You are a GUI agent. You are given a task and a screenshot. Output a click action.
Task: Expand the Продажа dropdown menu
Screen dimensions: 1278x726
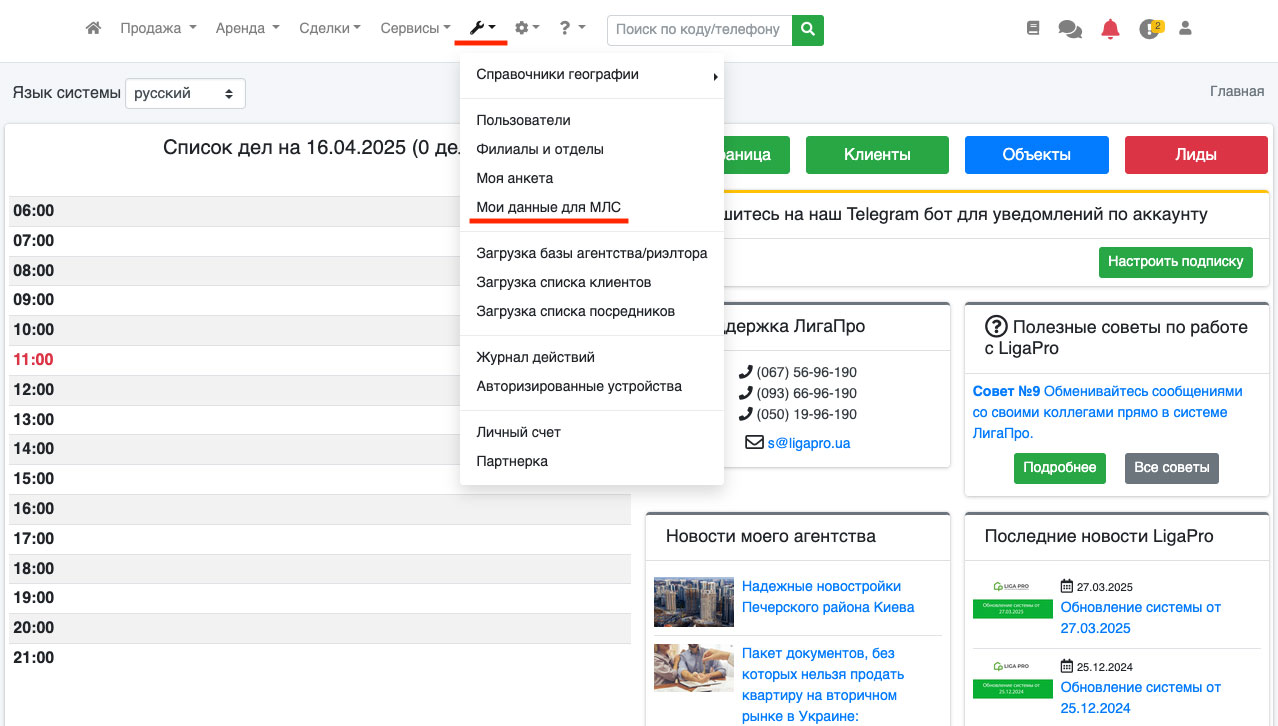[158, 29]
